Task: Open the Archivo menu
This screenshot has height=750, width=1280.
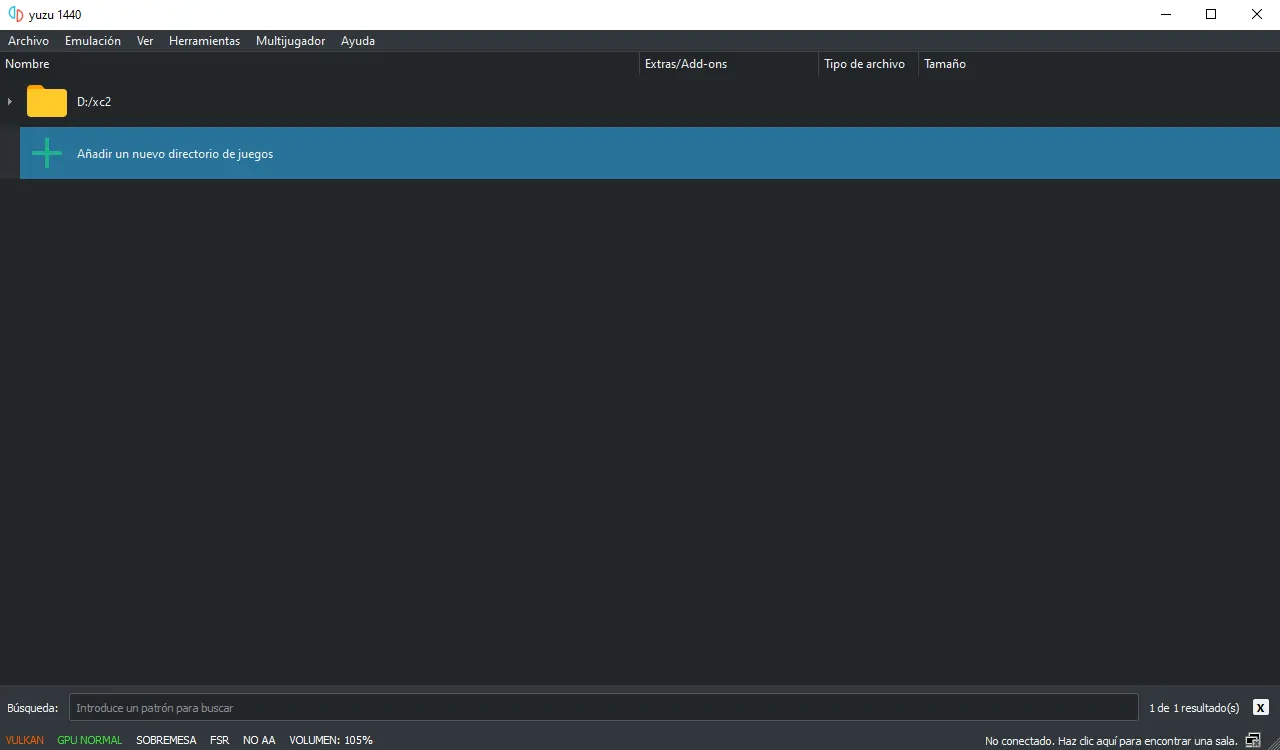Action: point(28,41)
